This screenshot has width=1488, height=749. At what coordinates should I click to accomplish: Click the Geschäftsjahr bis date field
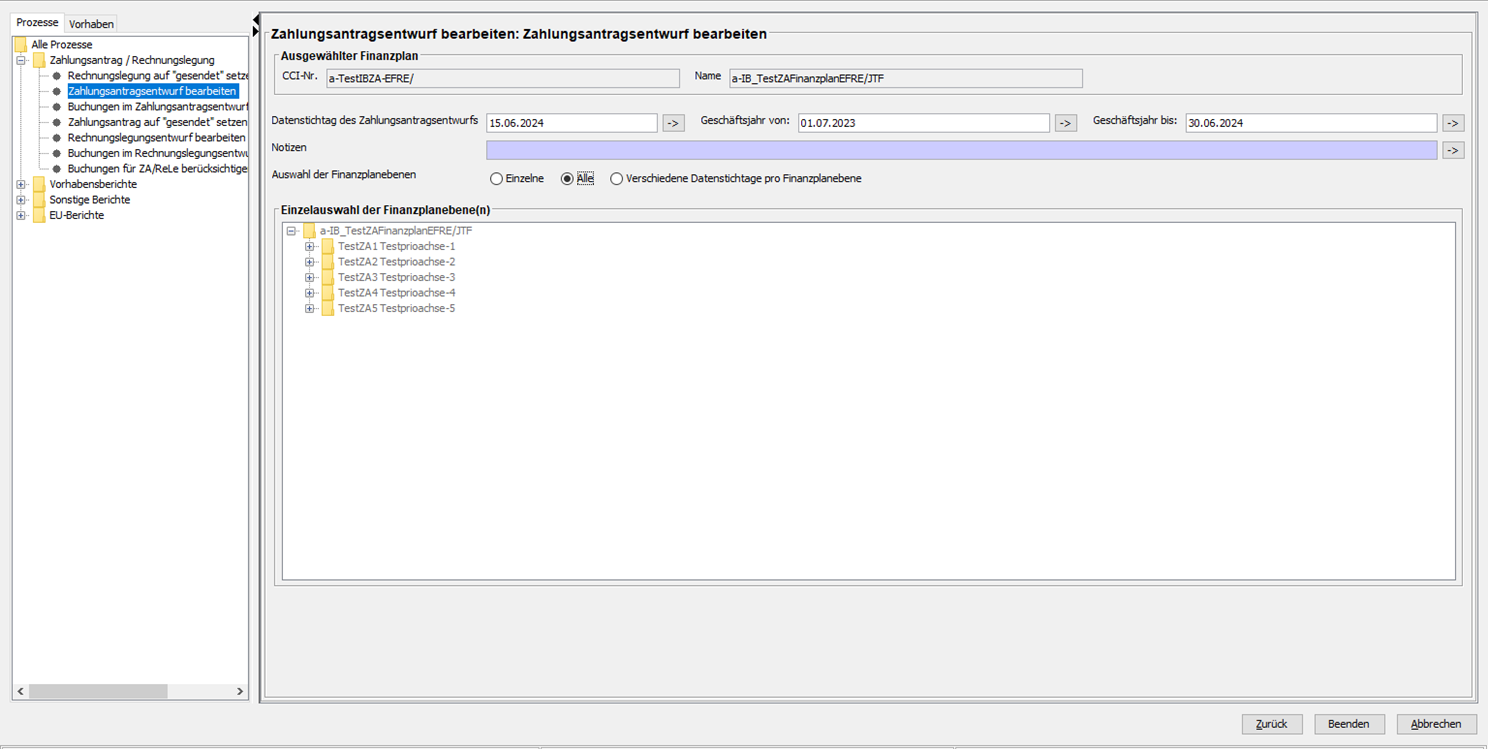(x=1311, y=123)
